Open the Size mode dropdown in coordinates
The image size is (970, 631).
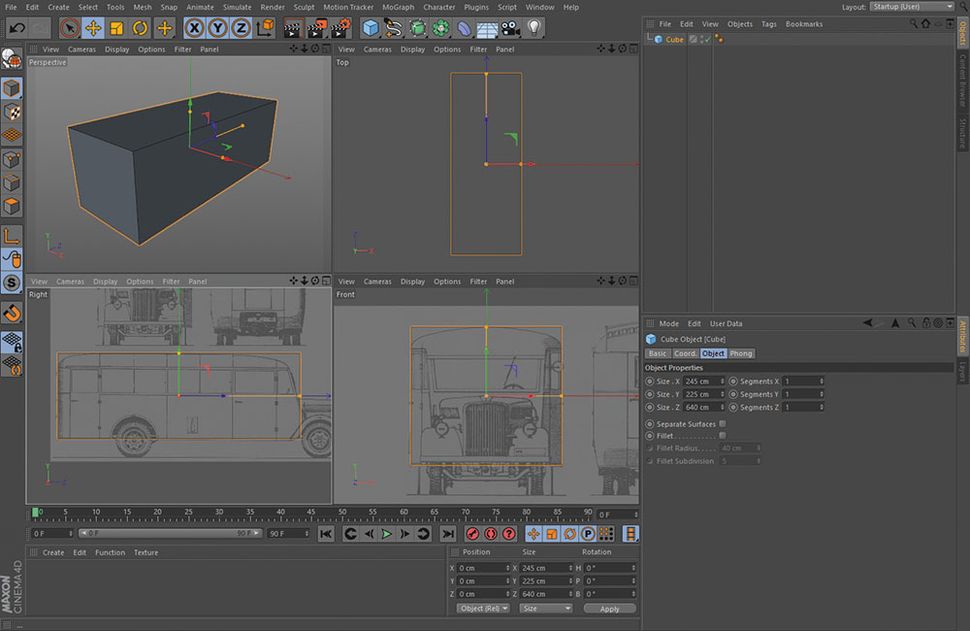click(546, 608)
